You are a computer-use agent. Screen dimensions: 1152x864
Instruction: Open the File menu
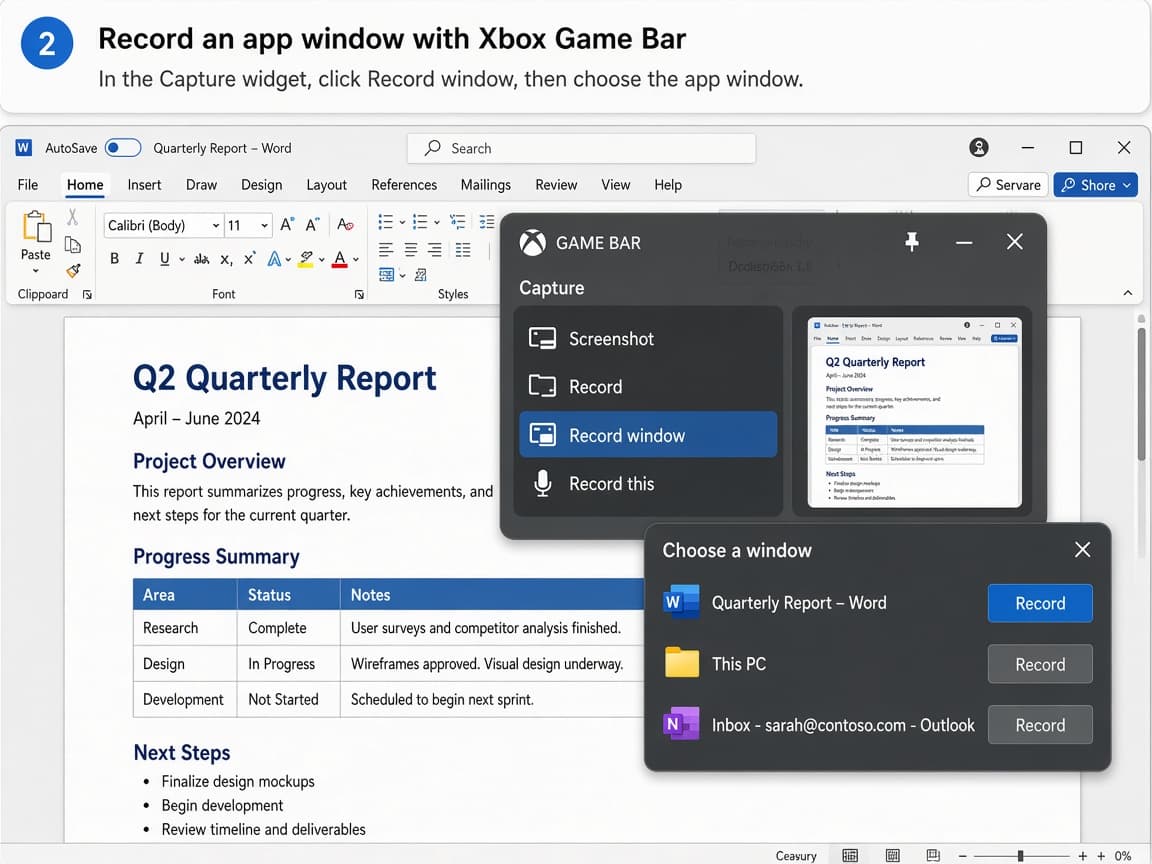(x=28, y=185)
